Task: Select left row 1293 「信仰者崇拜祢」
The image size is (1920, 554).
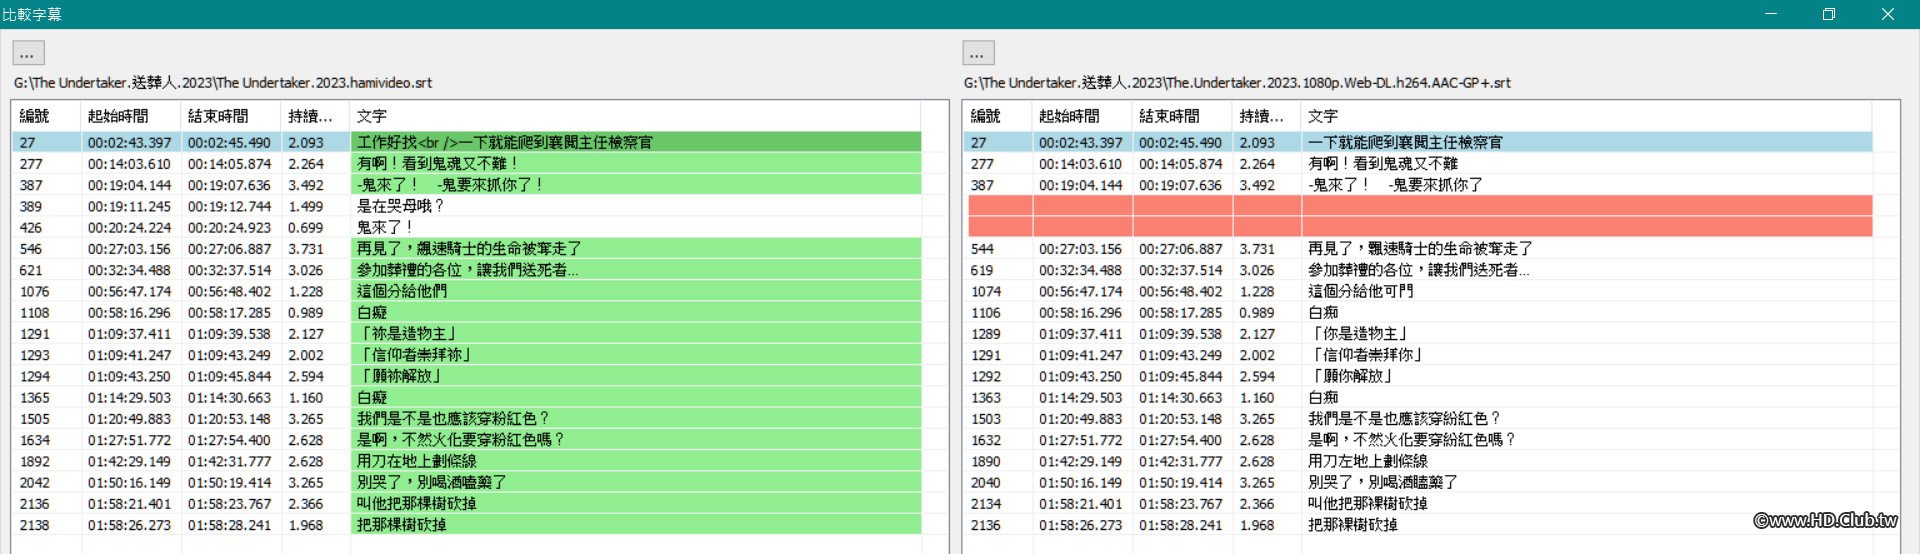Action: (x=415, y=355)
